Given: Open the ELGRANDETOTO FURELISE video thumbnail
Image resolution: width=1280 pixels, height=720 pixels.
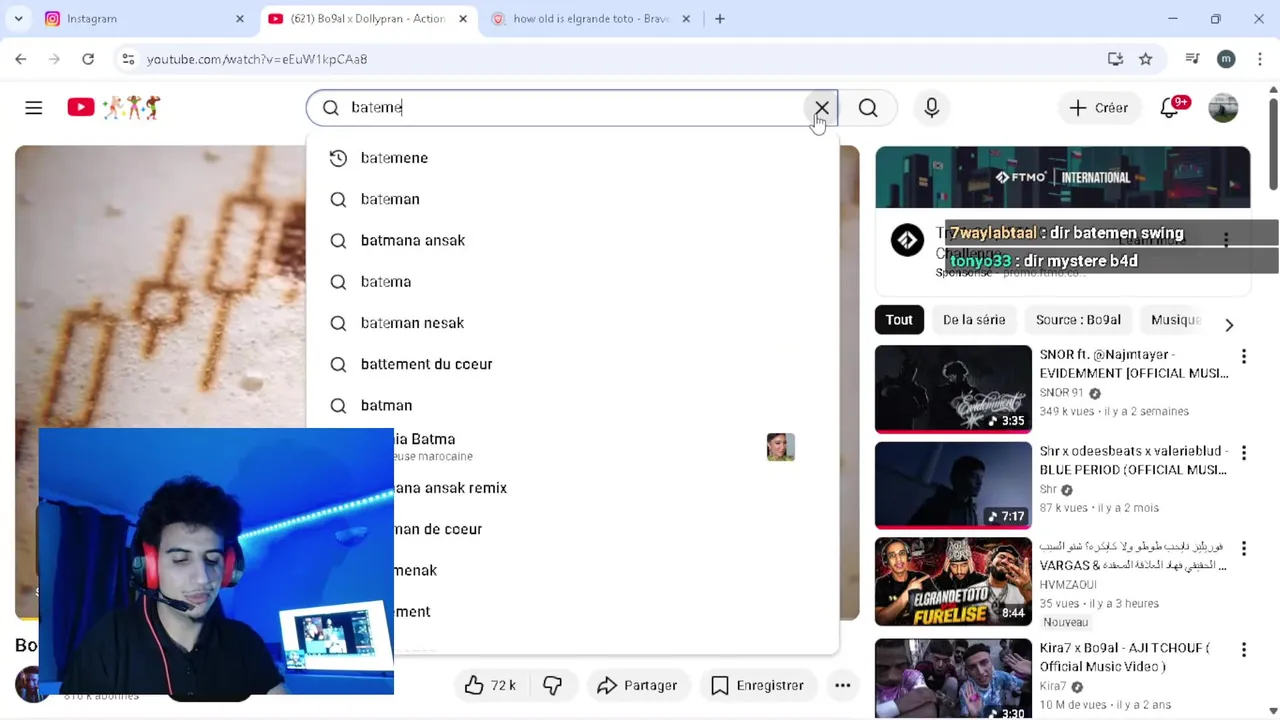Looking at the screenshot, I should click(953, 582).
